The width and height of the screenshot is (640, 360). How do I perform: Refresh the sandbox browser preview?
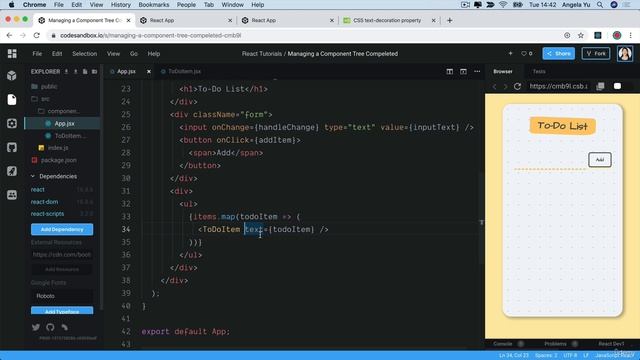[x=518, y=86]
